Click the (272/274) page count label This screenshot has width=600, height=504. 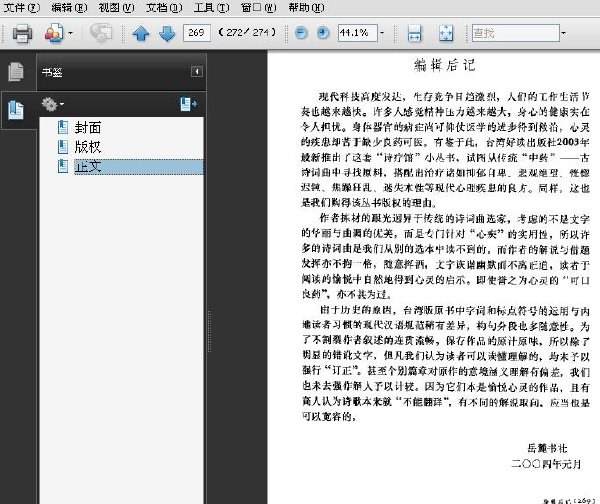[x=247, y=33]
